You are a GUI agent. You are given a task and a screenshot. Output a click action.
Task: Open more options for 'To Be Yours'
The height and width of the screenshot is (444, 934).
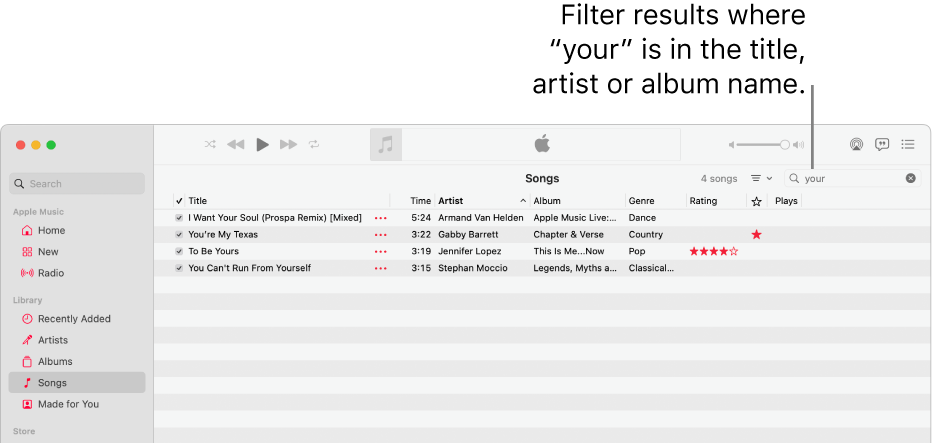380,252
